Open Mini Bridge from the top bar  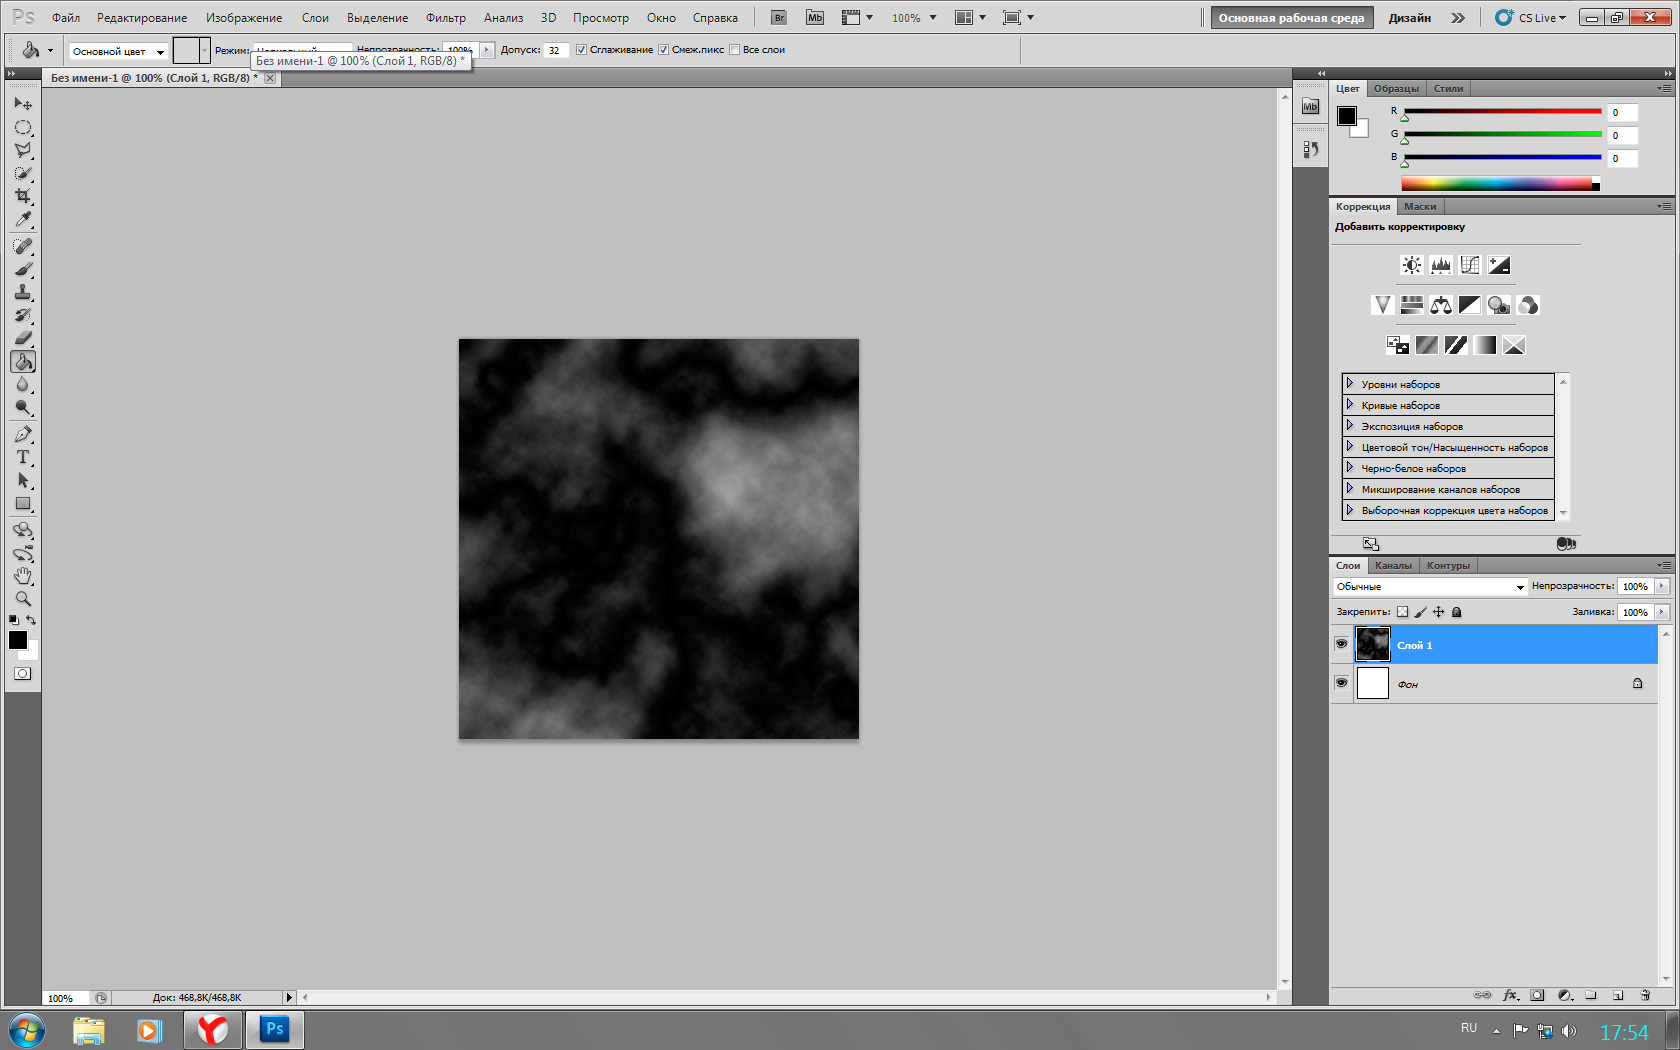(815, 18)
